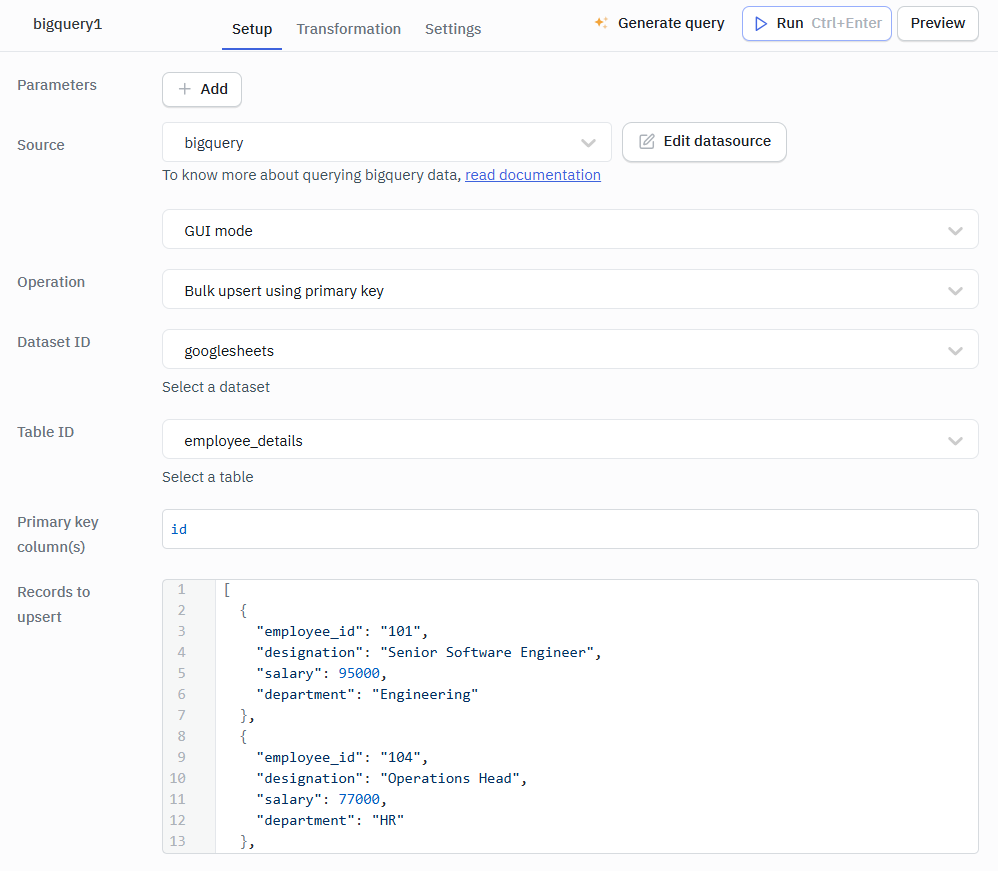
Task: Open the Source dropdown showing bigquery
Action: tap(386, 142)
